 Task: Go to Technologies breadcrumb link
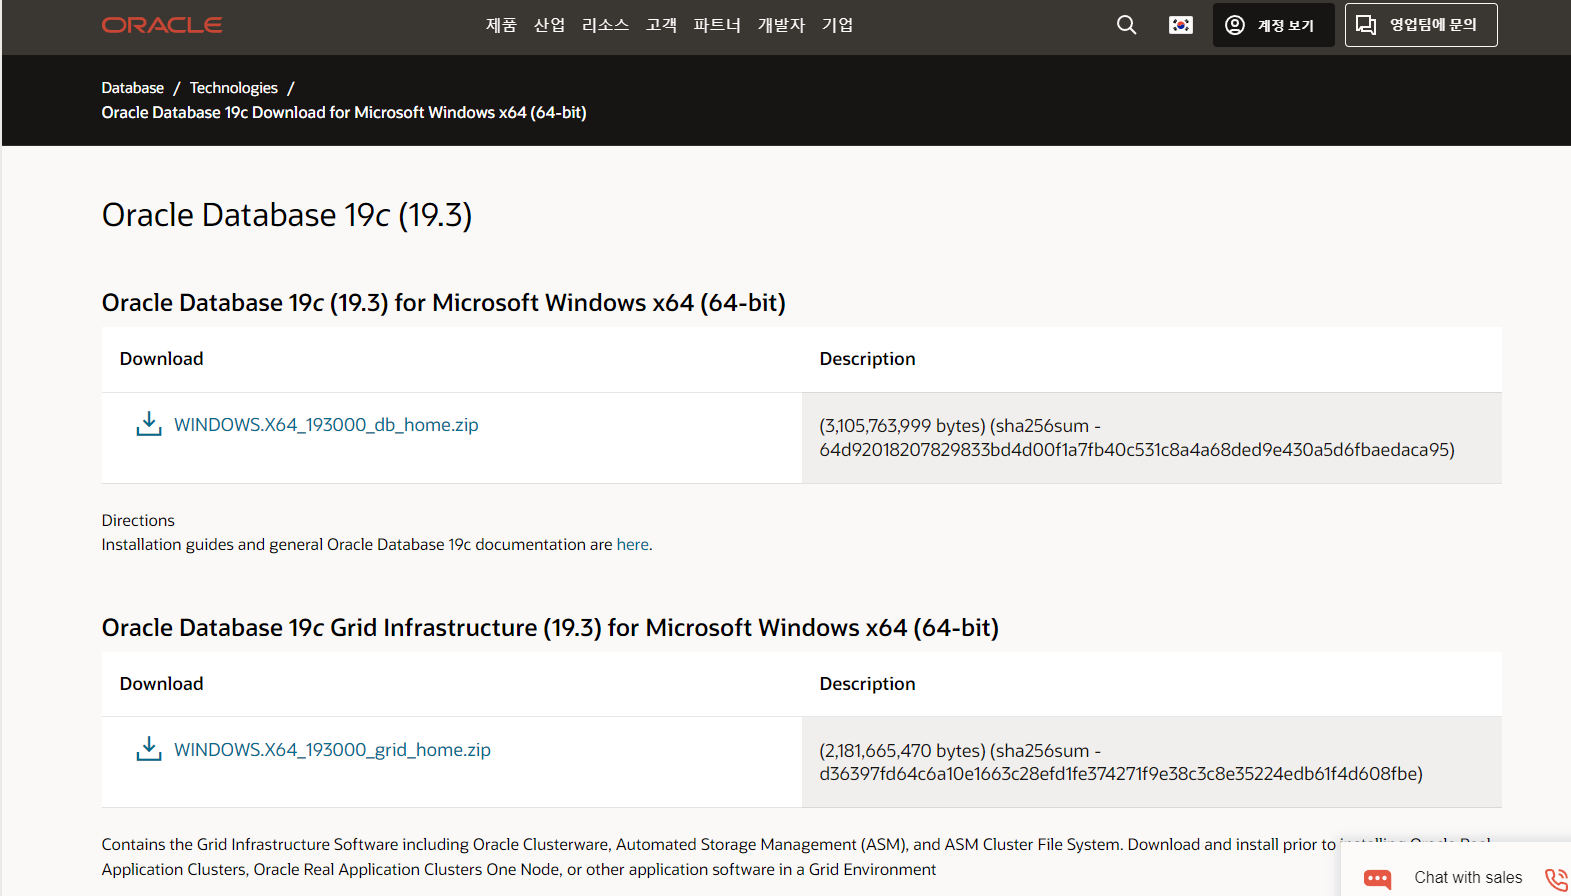(234, 88)
